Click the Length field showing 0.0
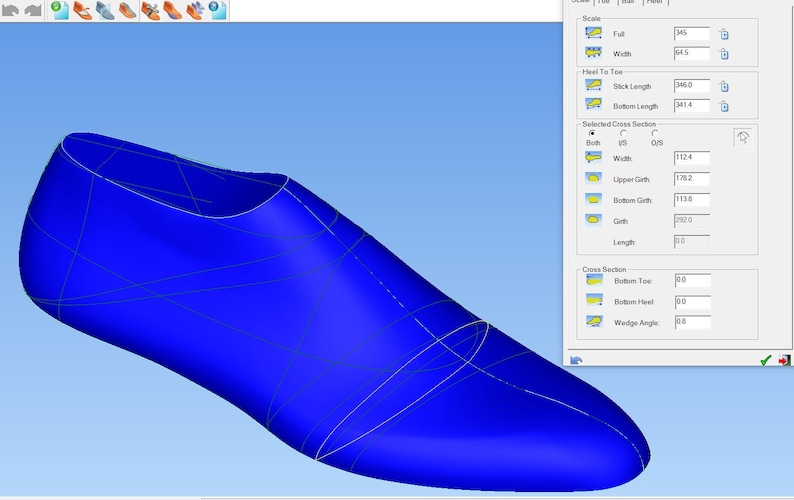This screenshot has height=500, width=794. click(x=692, y=242)
